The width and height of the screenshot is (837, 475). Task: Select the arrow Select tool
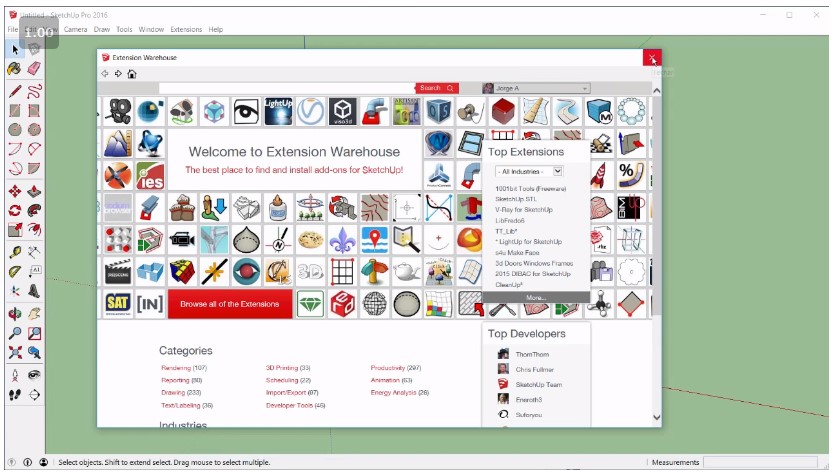pyautogui.click(x=15, y=49)
